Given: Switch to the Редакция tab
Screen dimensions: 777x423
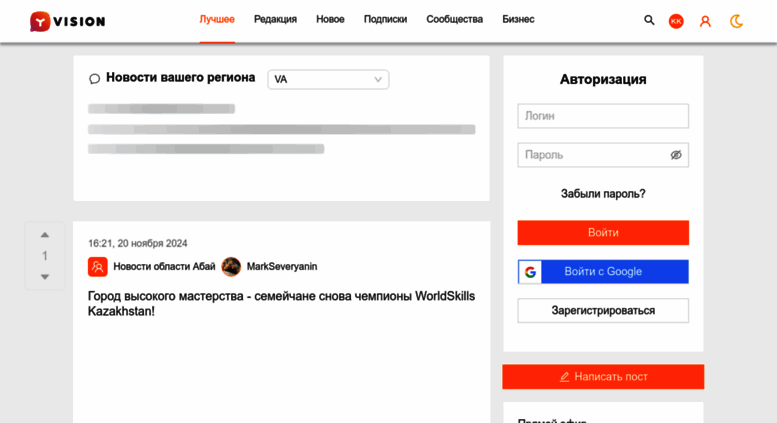Looking at the screenshot, I should 276,19.
